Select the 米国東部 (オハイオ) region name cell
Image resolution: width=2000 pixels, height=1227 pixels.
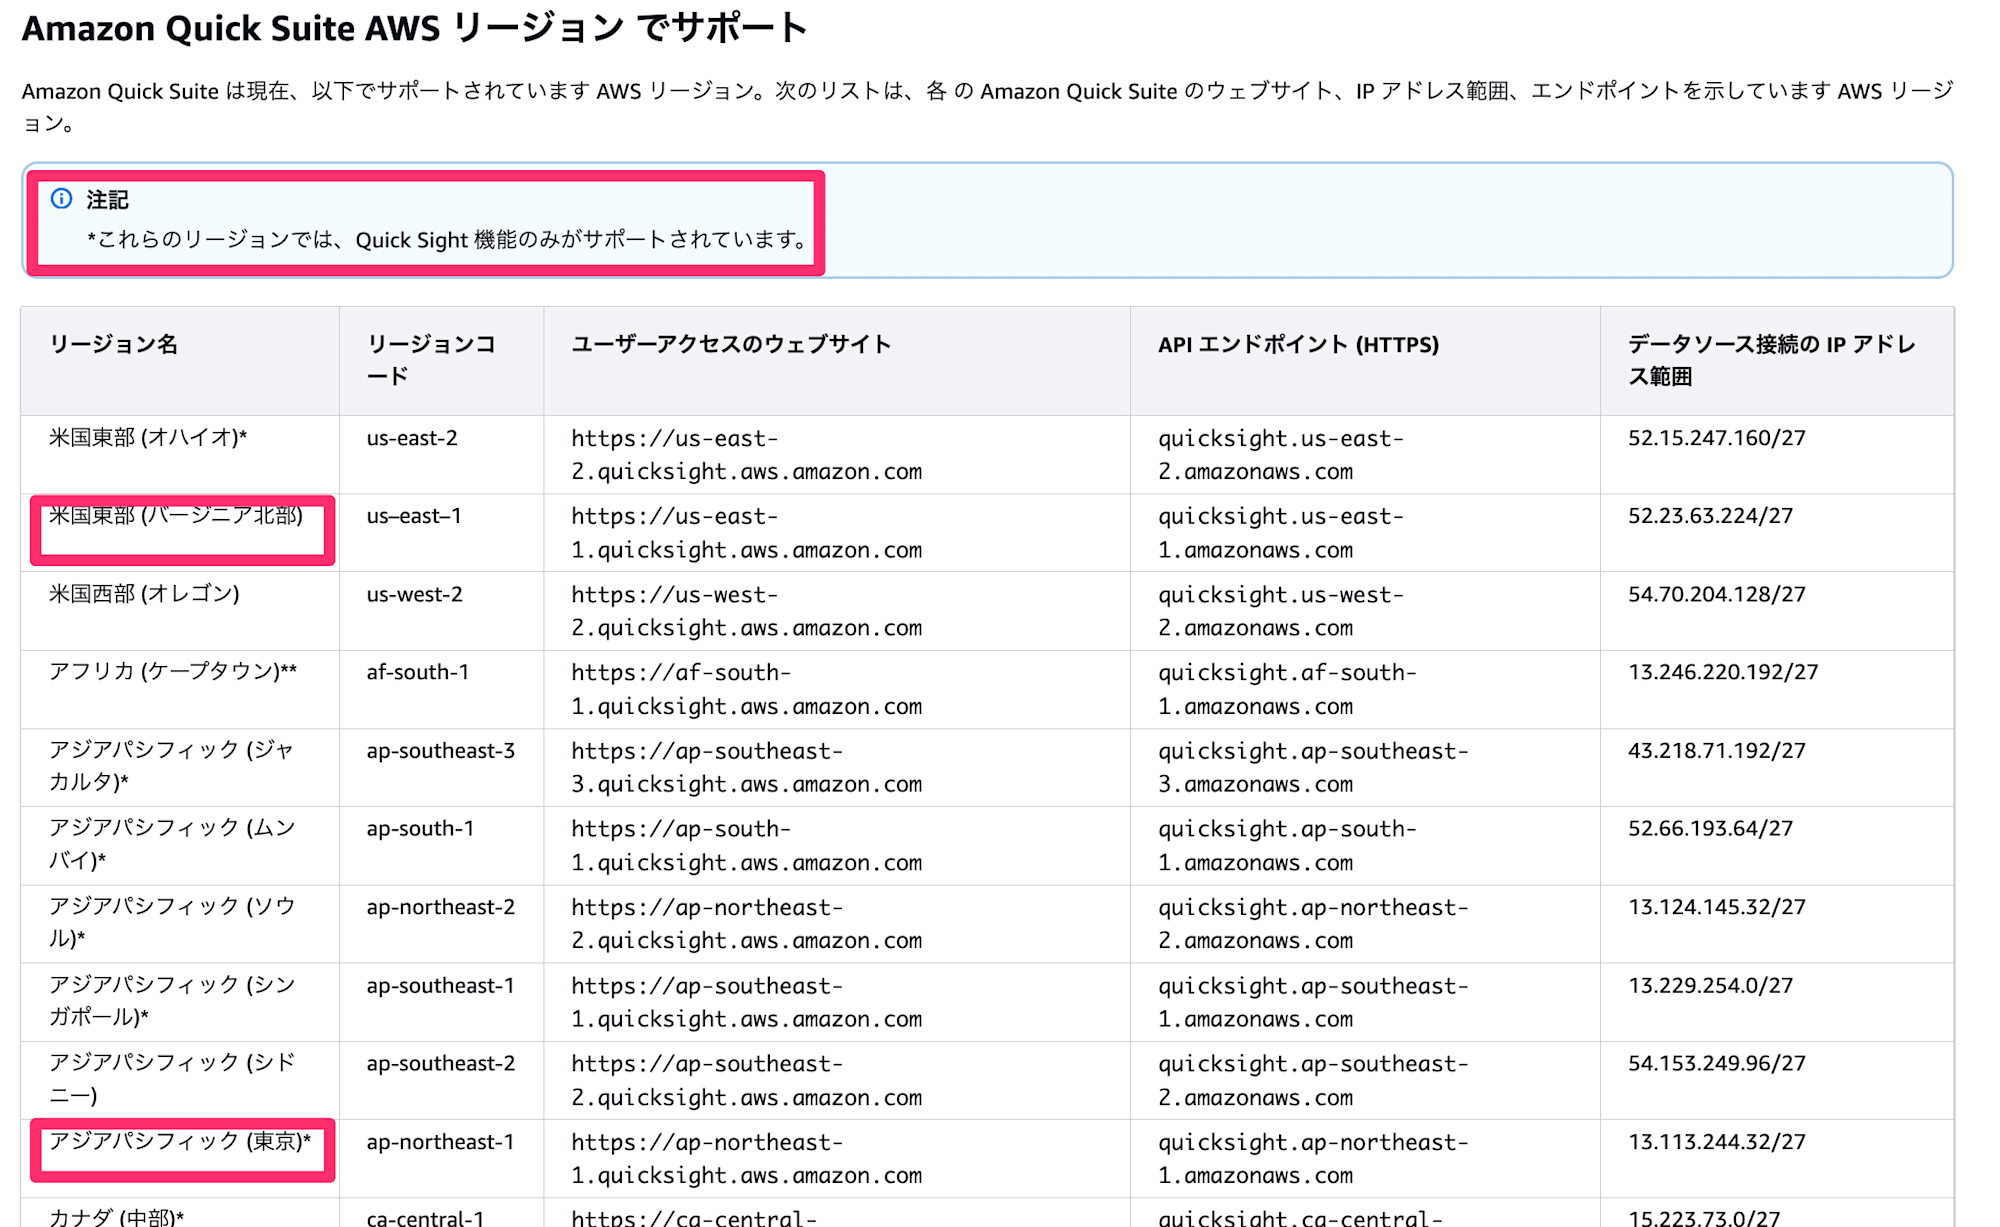point(148,438)
